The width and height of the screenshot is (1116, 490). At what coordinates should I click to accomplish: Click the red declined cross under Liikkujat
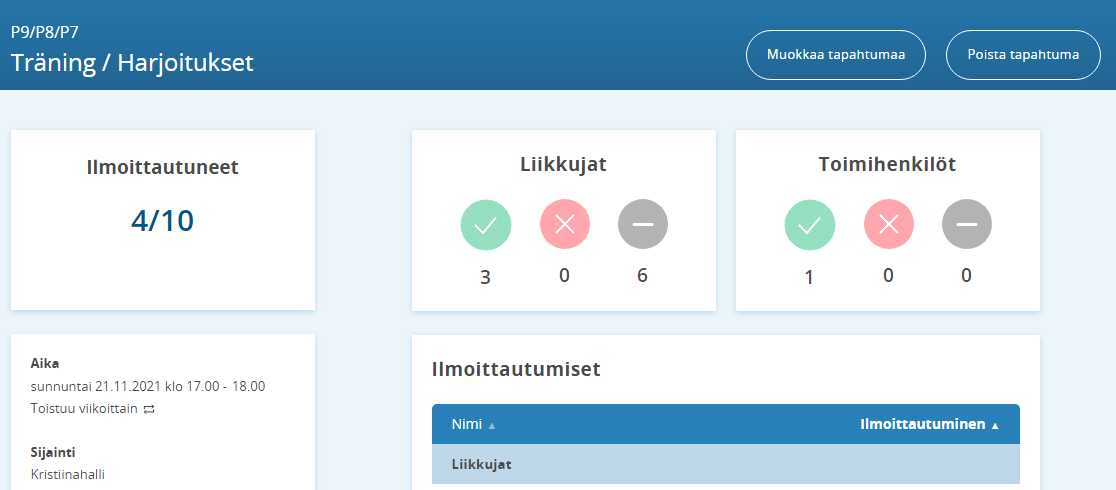point(564,224)
